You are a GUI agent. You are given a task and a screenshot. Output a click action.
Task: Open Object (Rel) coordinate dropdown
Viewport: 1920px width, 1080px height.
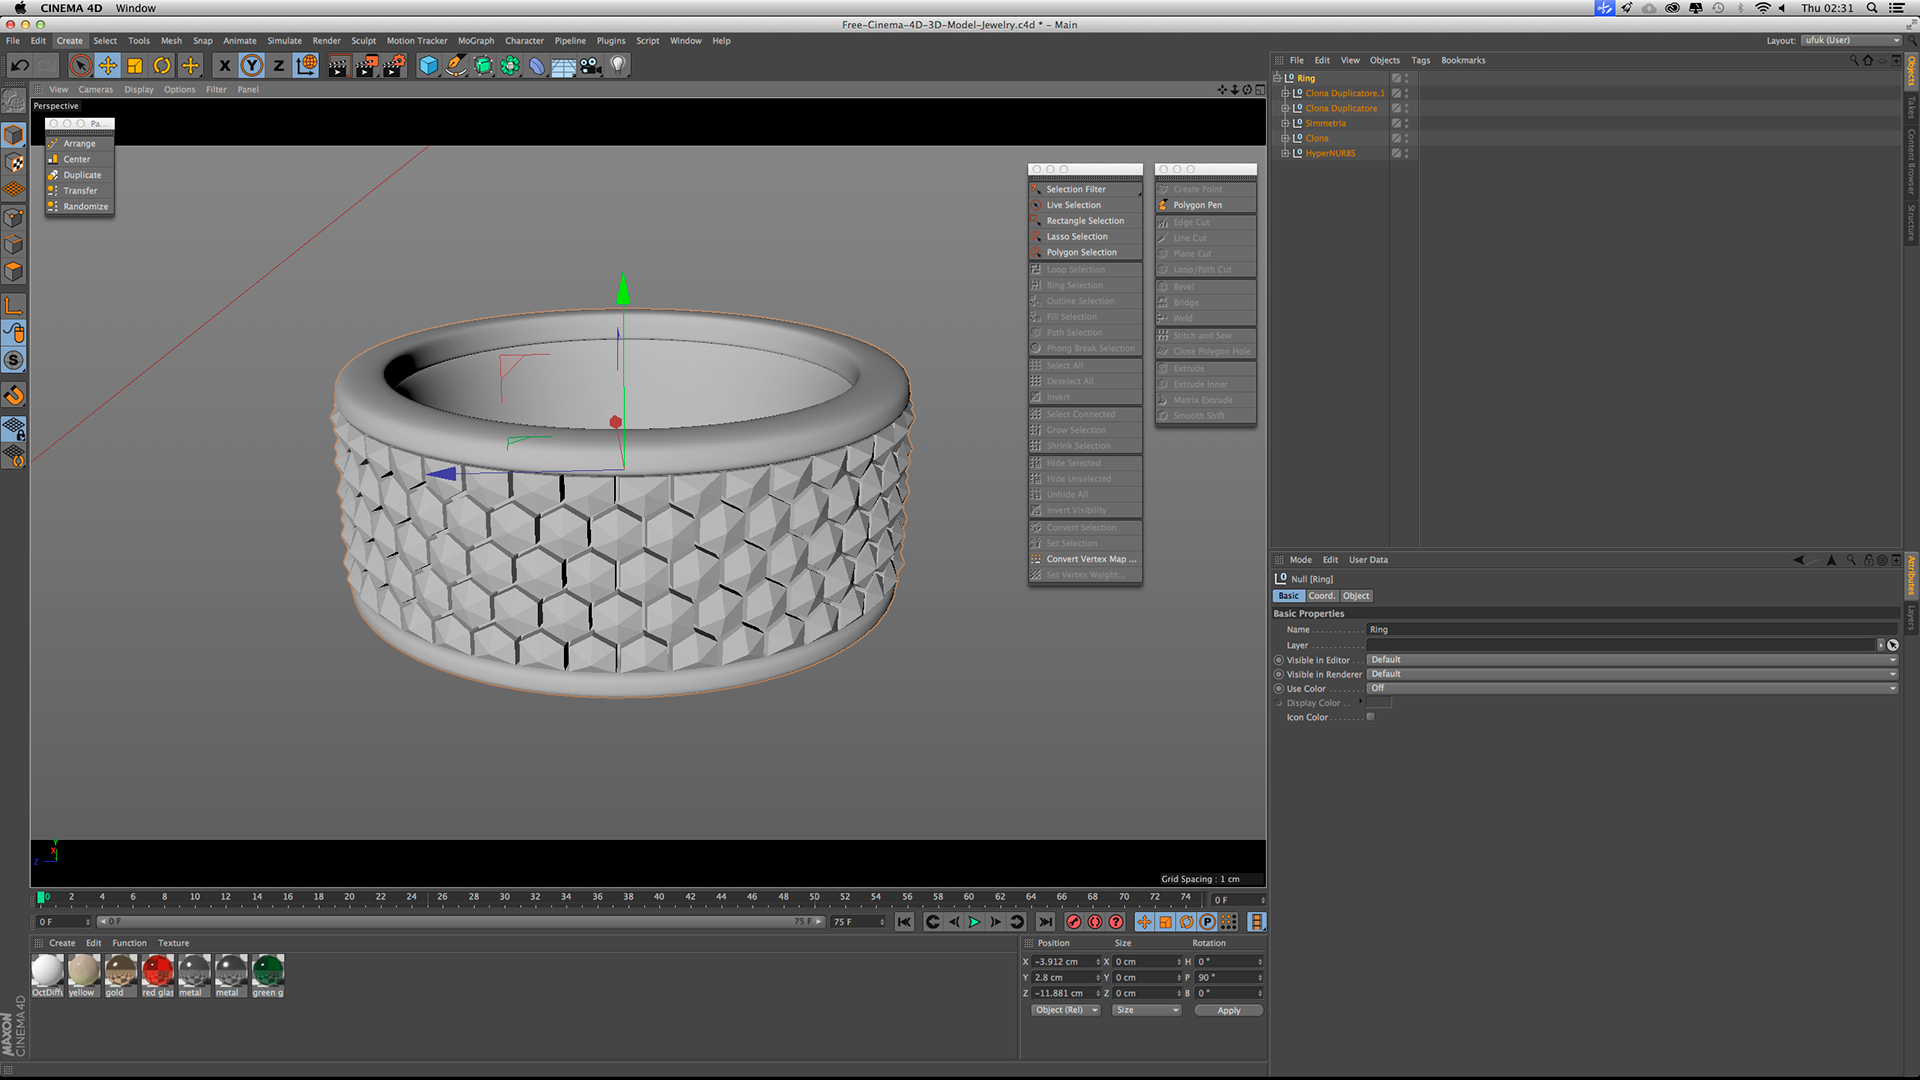pyautogui.click(x=1066, y=1010)
